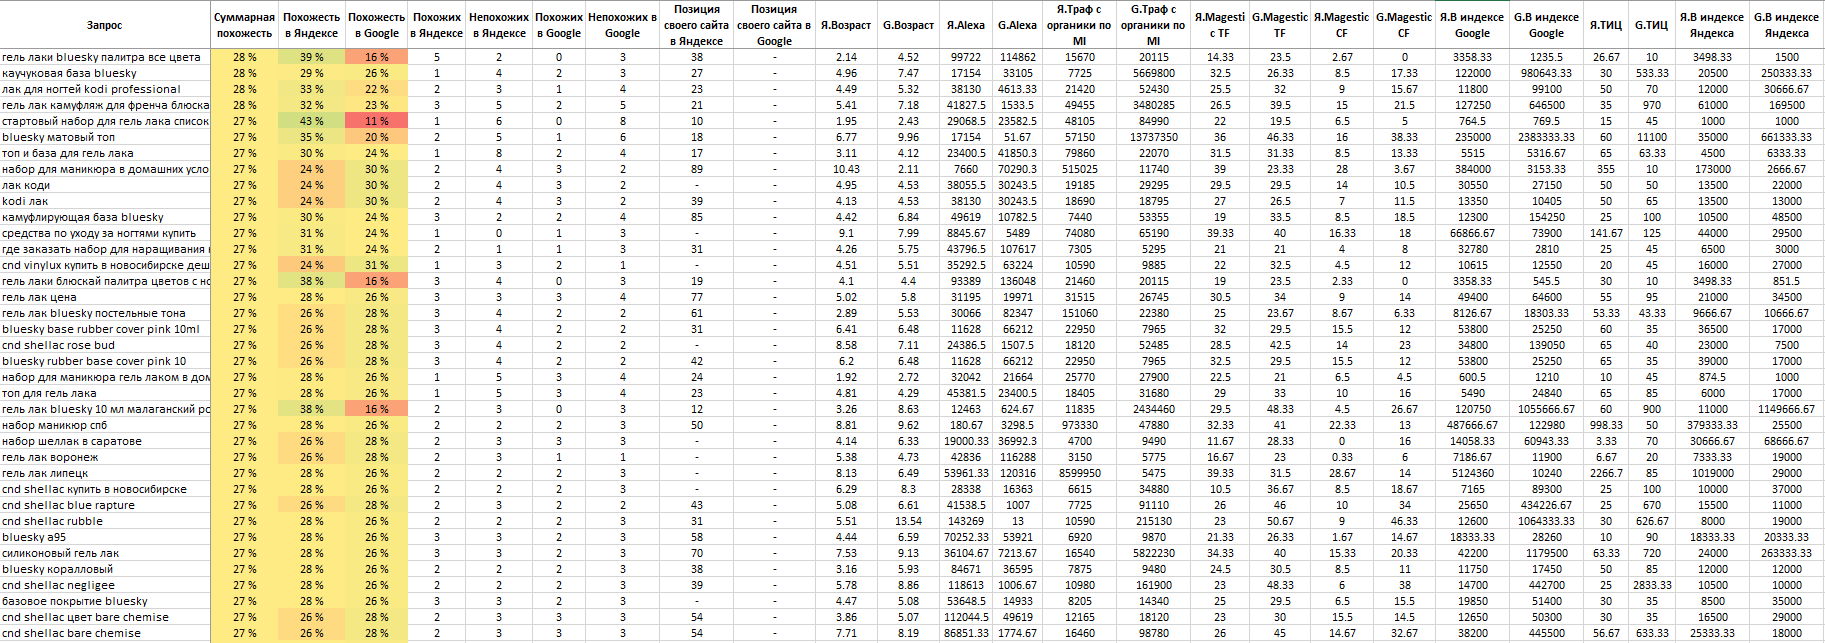Select the 'Непохожих в Google' header cell

point(622,25)
